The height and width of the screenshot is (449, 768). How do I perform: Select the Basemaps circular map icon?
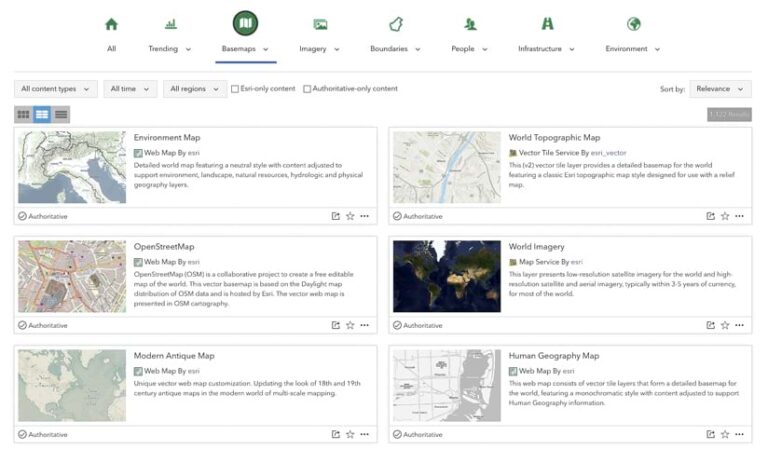click(245, 23)
